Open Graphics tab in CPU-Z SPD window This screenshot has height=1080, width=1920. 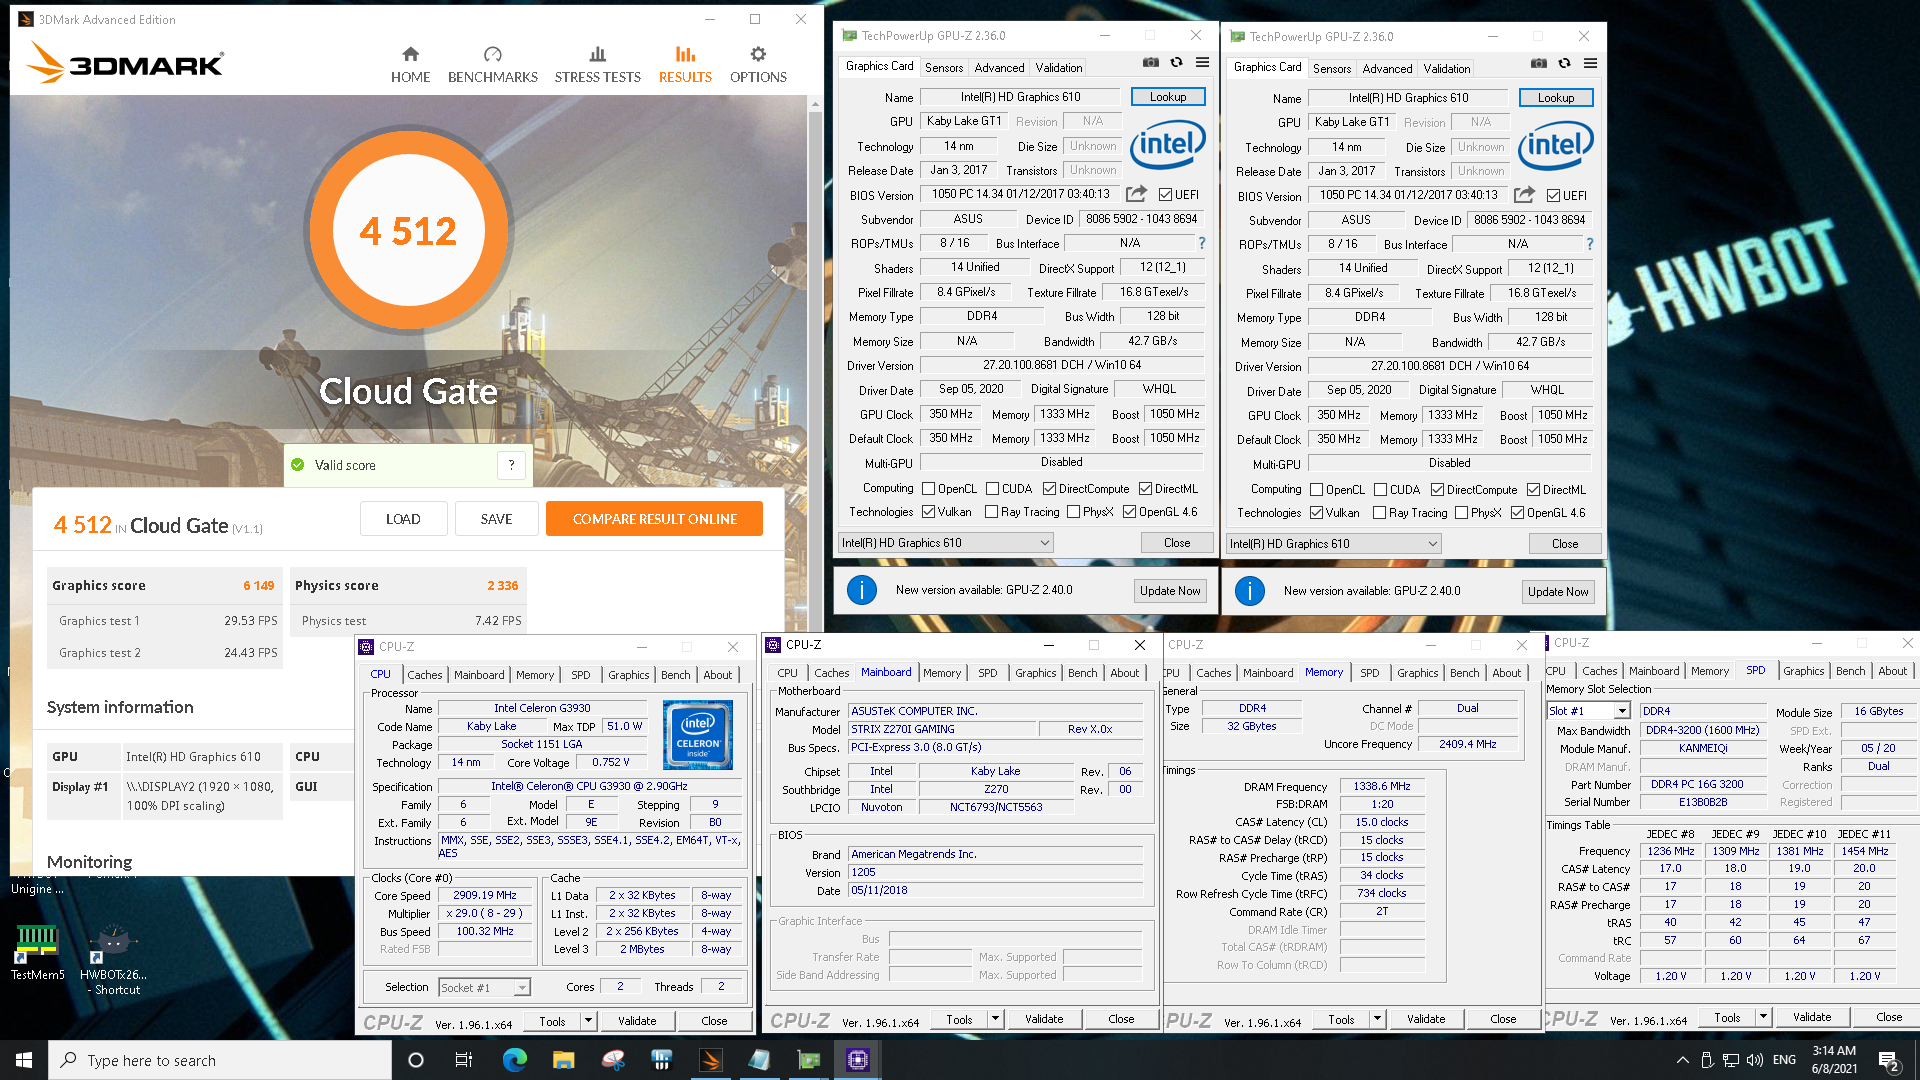coord(1803,671)
